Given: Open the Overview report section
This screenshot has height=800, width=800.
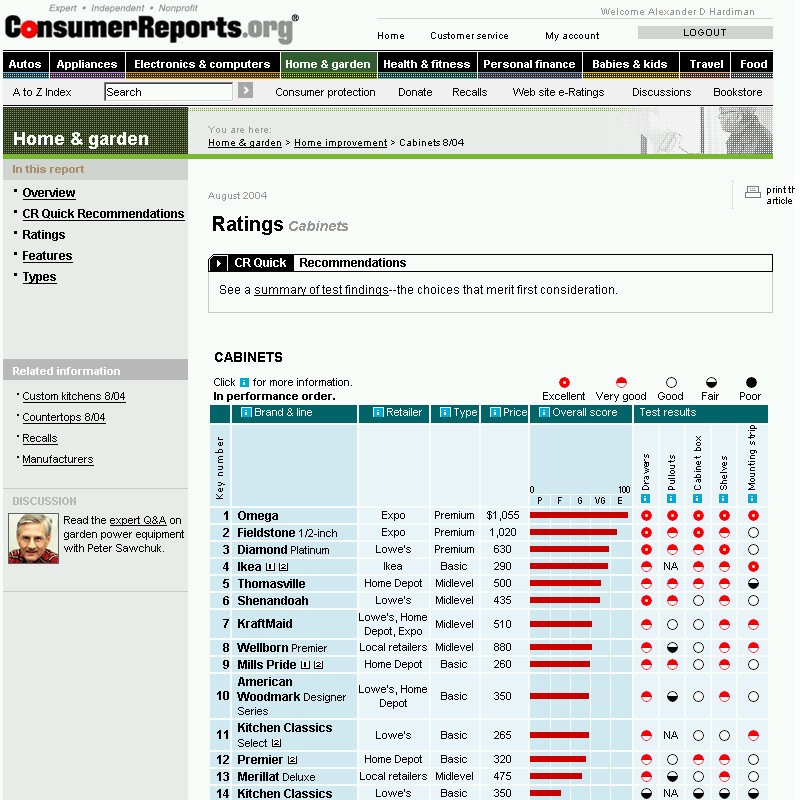Looking at the screenshot, I should [48, 193].
